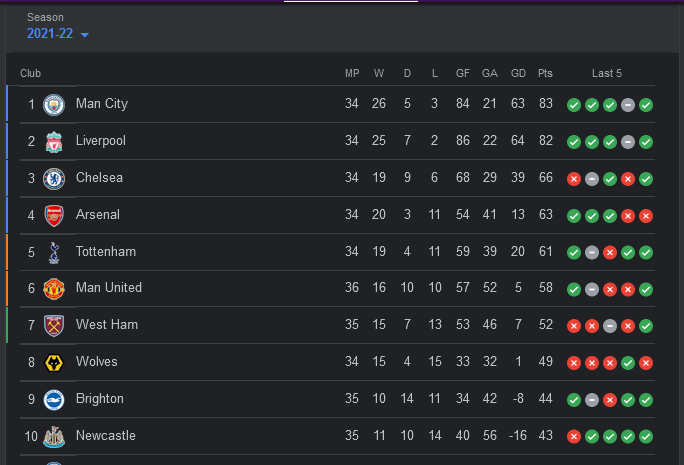Click the Wolves wolf-head crest
This screenshot has height=465, width=684.
coord(54,363)
